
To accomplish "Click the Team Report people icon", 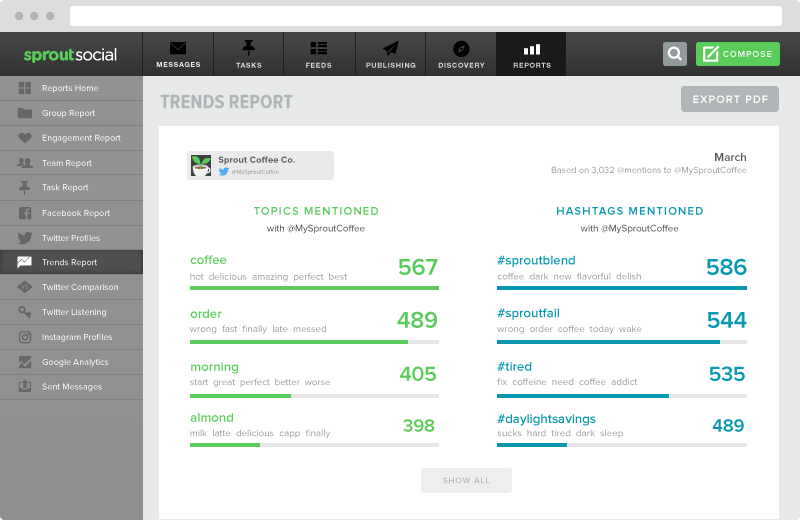I will 24,163.
